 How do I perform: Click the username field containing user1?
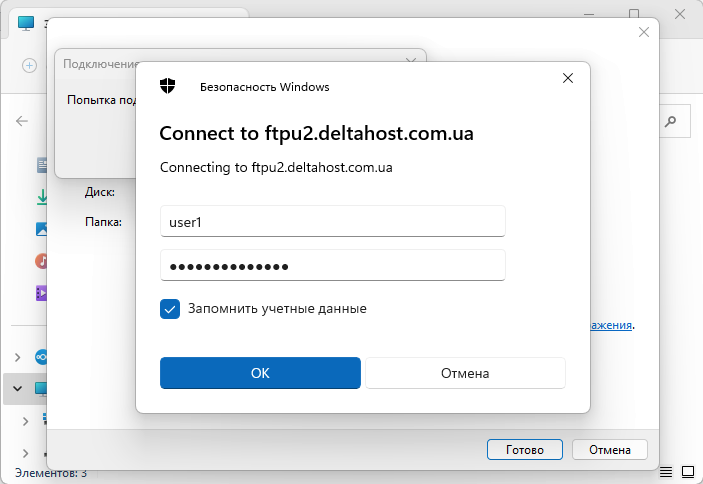coord(333,221)
